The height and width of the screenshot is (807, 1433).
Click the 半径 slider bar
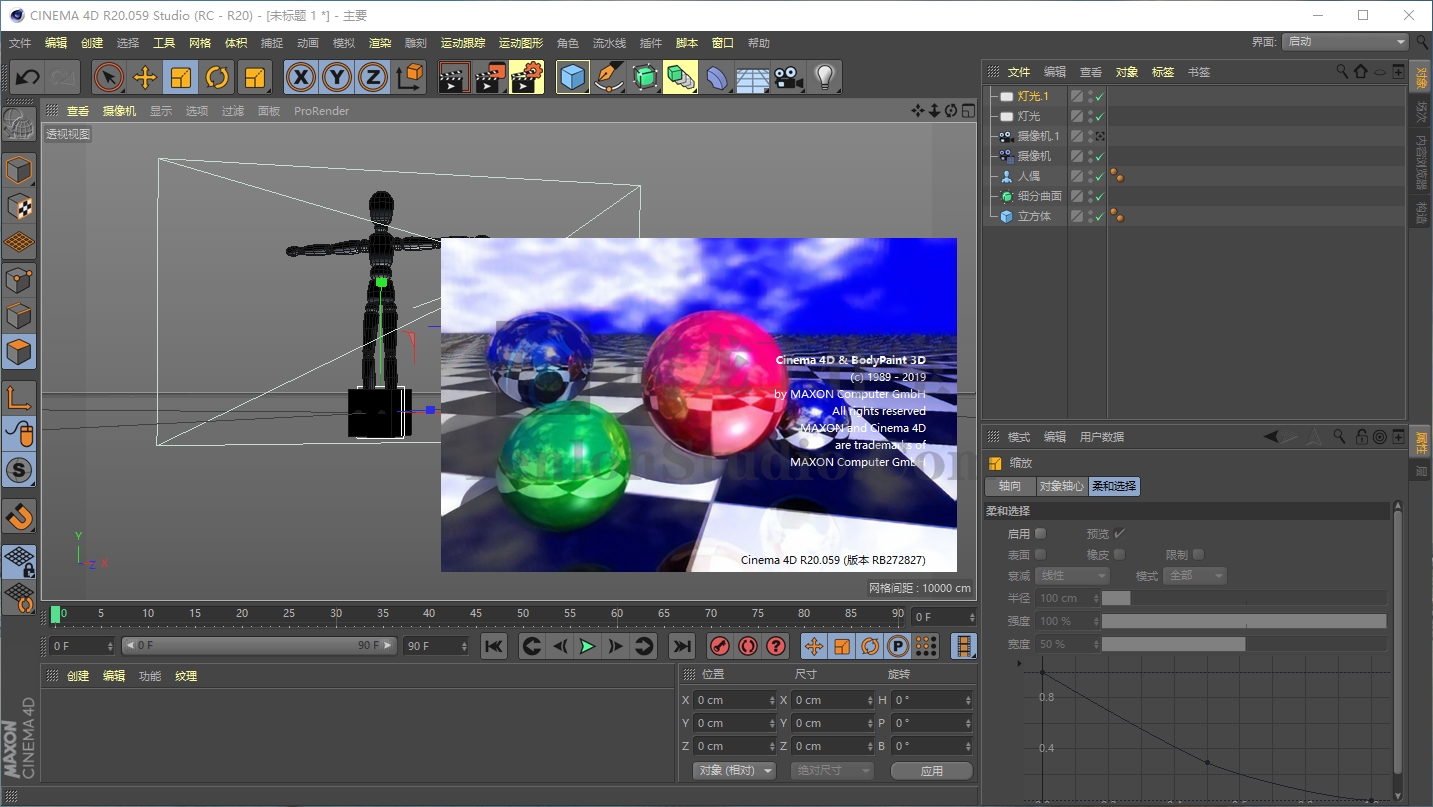pos(1244,598)
